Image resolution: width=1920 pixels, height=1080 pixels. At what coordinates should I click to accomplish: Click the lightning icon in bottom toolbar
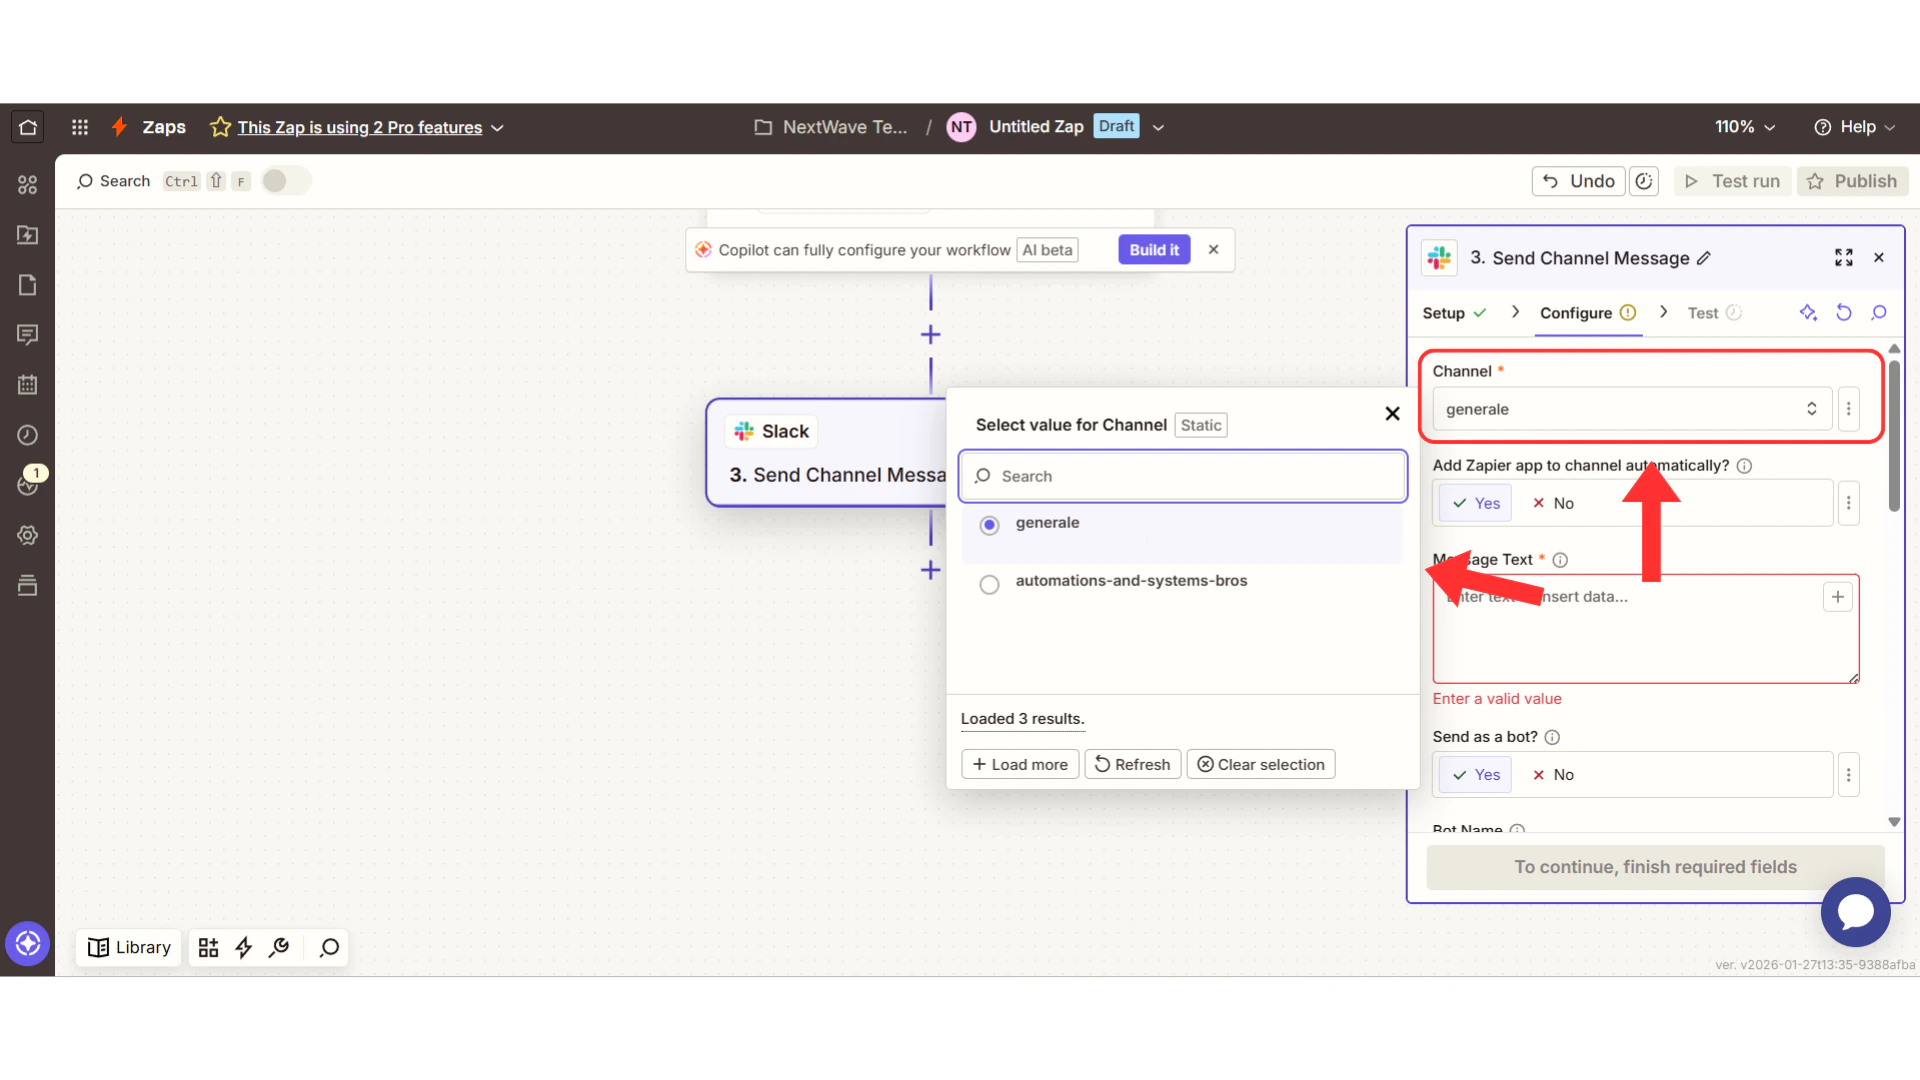click(x=243, y=947)
